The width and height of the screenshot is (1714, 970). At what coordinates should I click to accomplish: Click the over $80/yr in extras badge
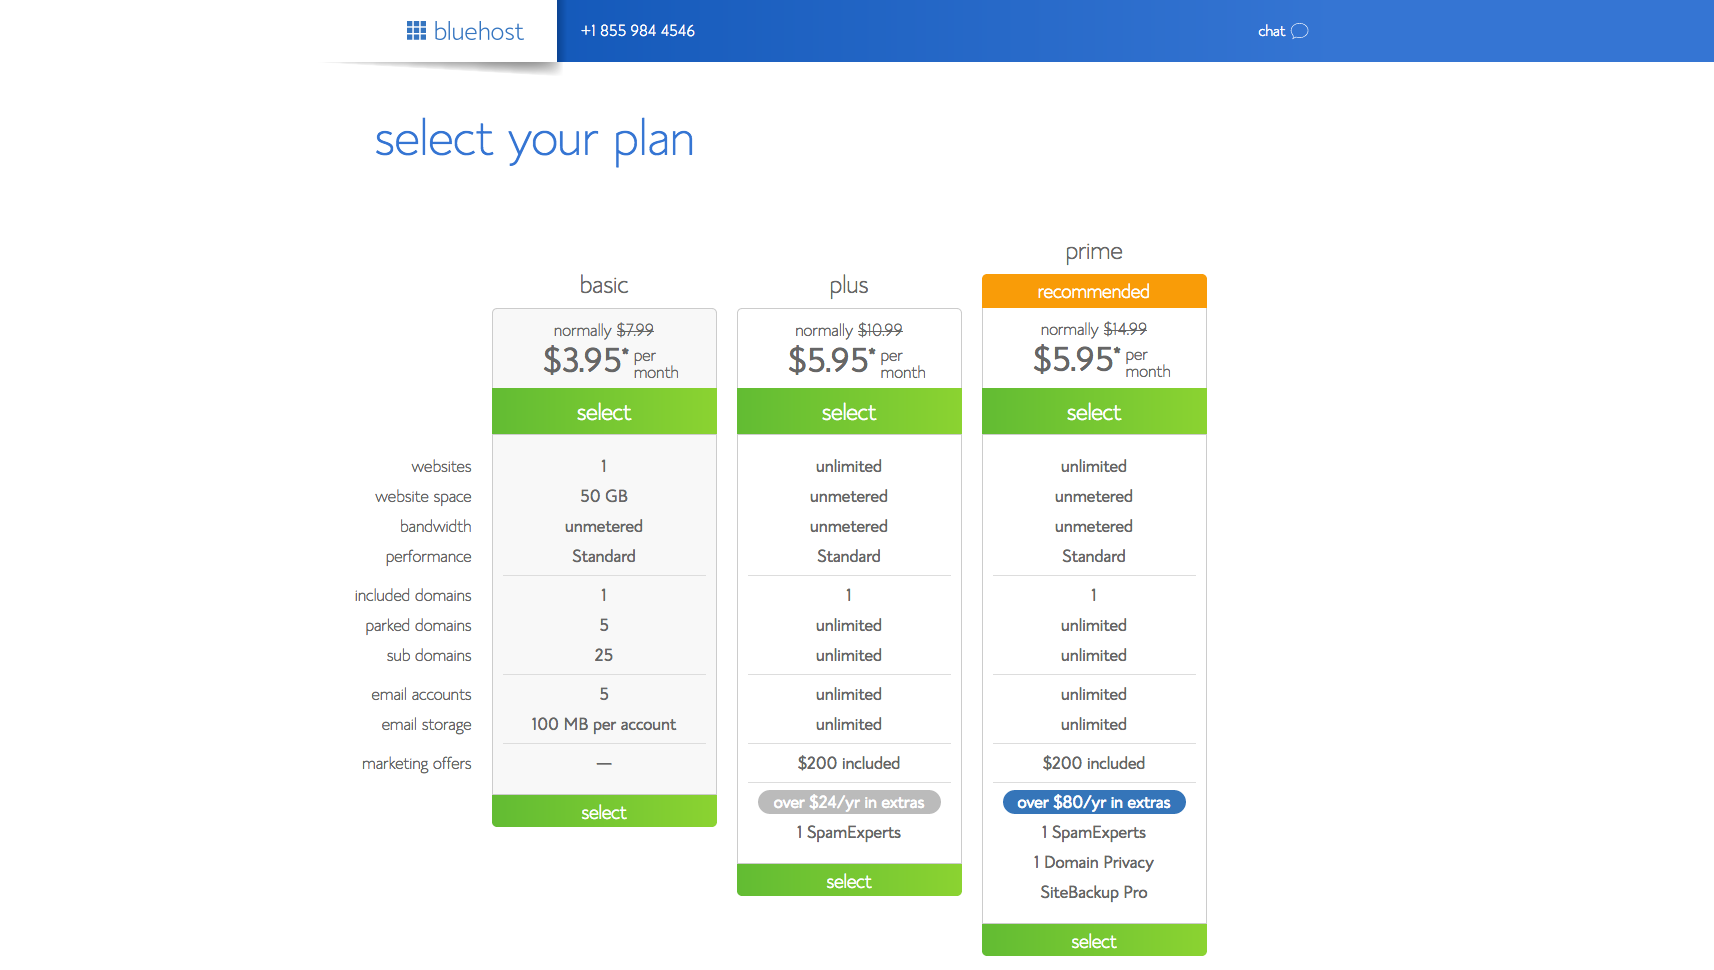click(x=1094, y=802)
